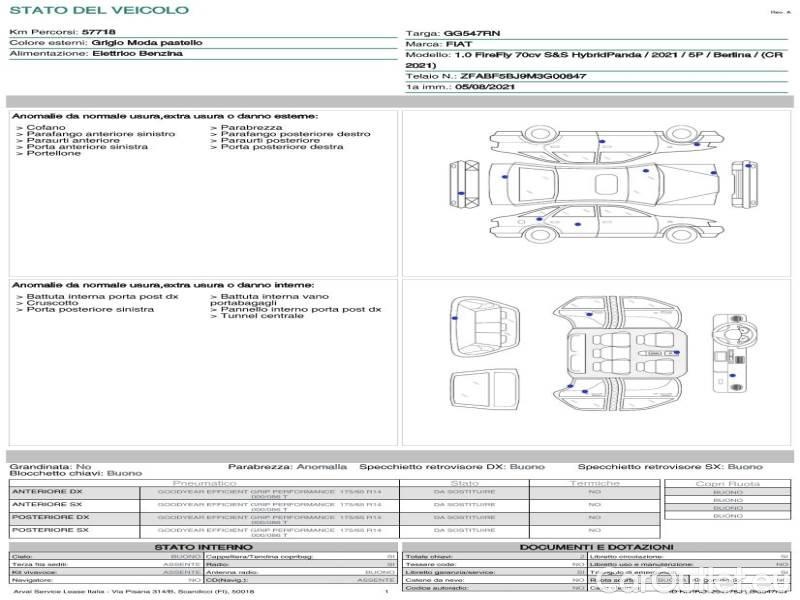Select the ANTERIORE DX tire row label

(49, 492)
